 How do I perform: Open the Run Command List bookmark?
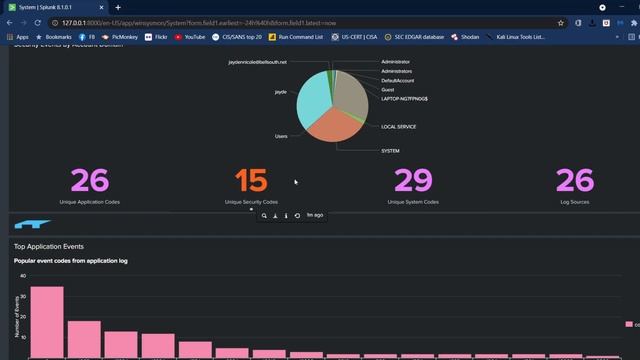coord(296,37)
